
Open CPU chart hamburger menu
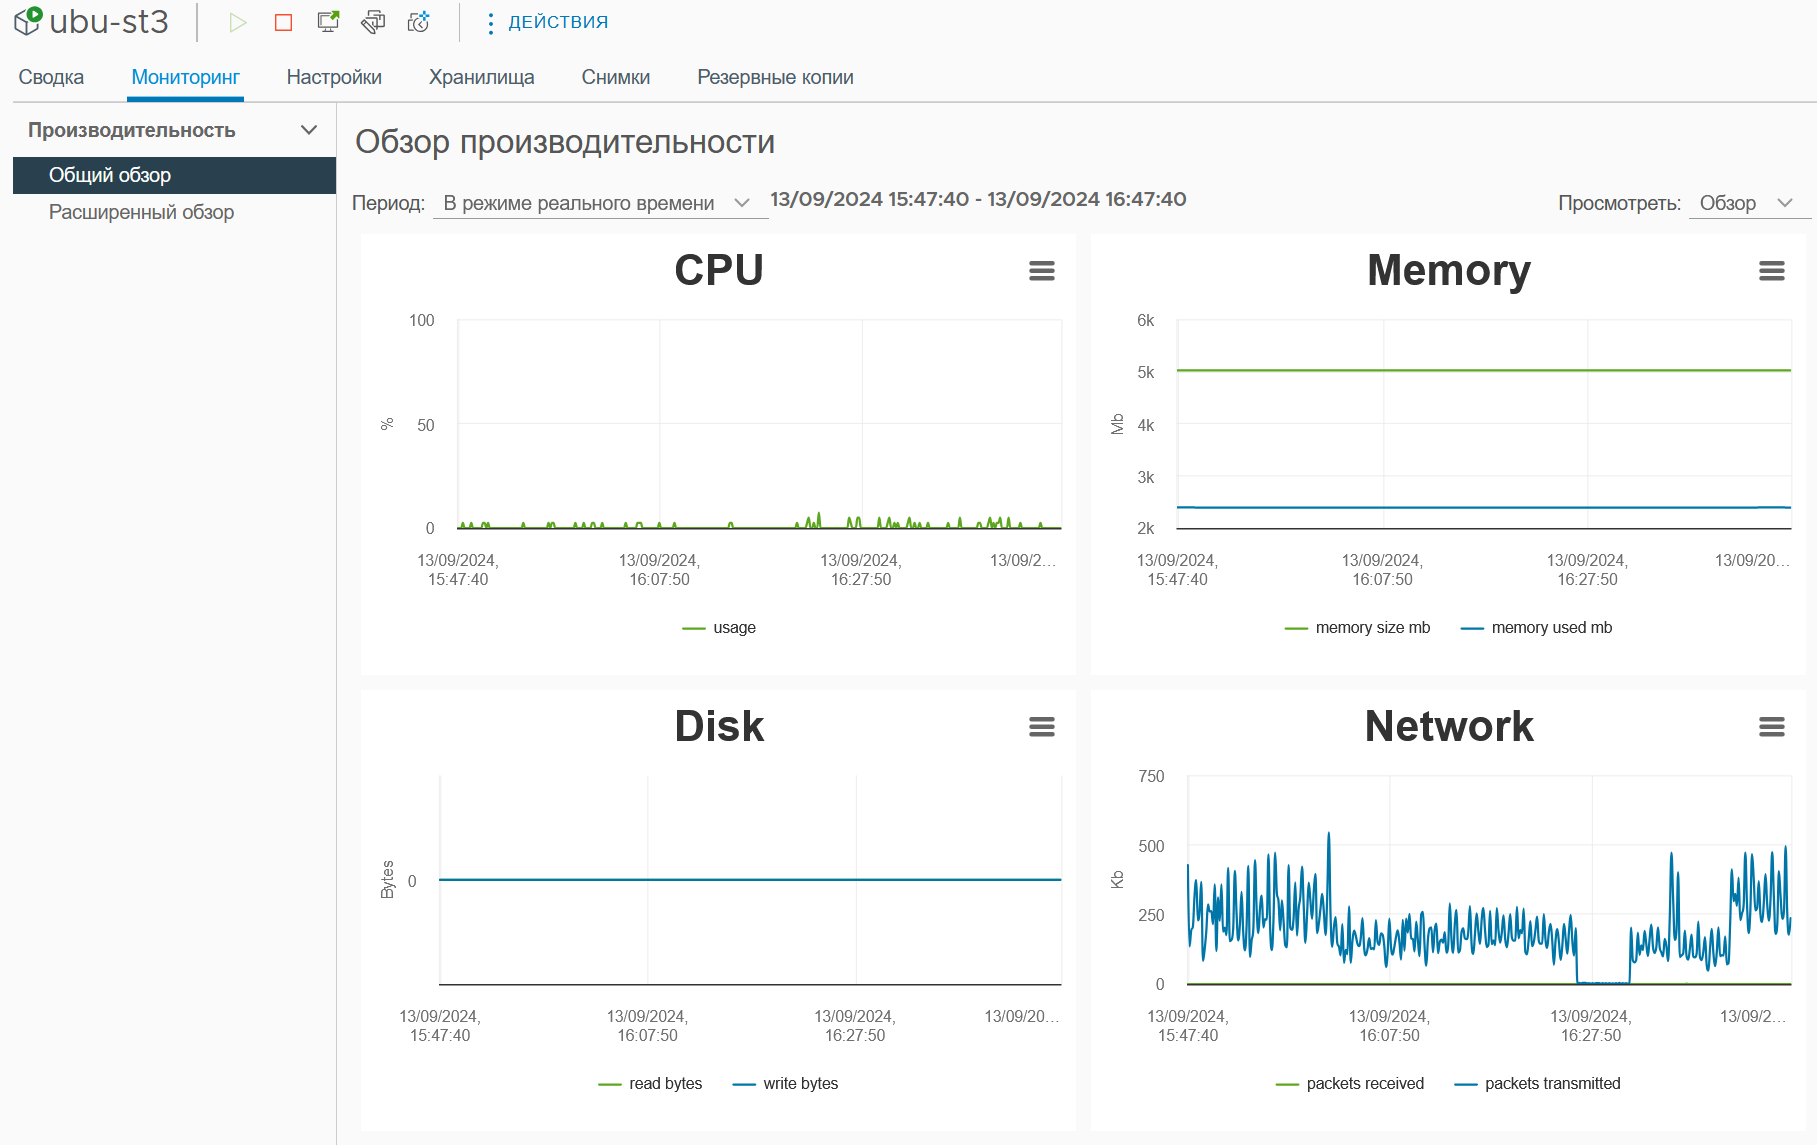1042,271
